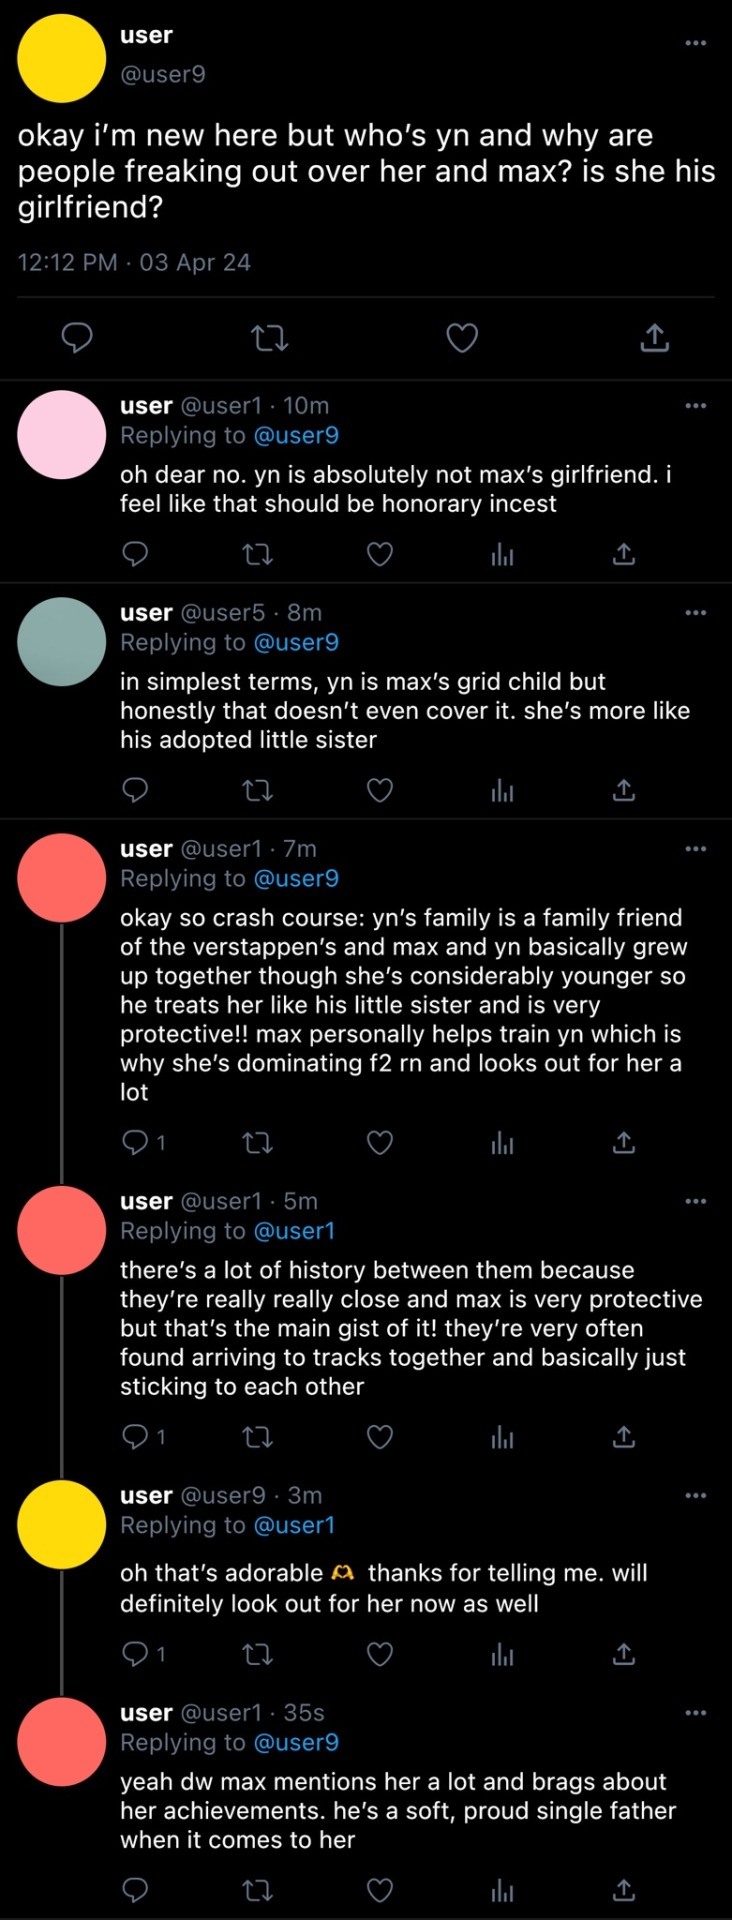Open more options on user5's reply
Image resolution: width=732 pixels, height=1920 pixels.
coord(696,612)
